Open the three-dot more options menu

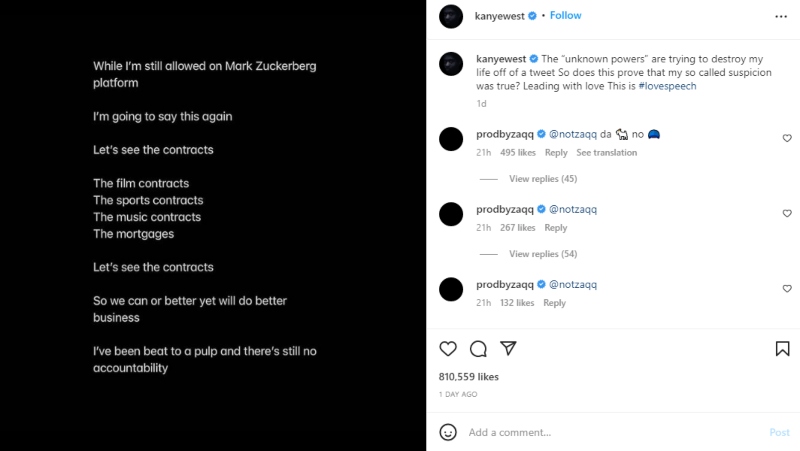782,16
